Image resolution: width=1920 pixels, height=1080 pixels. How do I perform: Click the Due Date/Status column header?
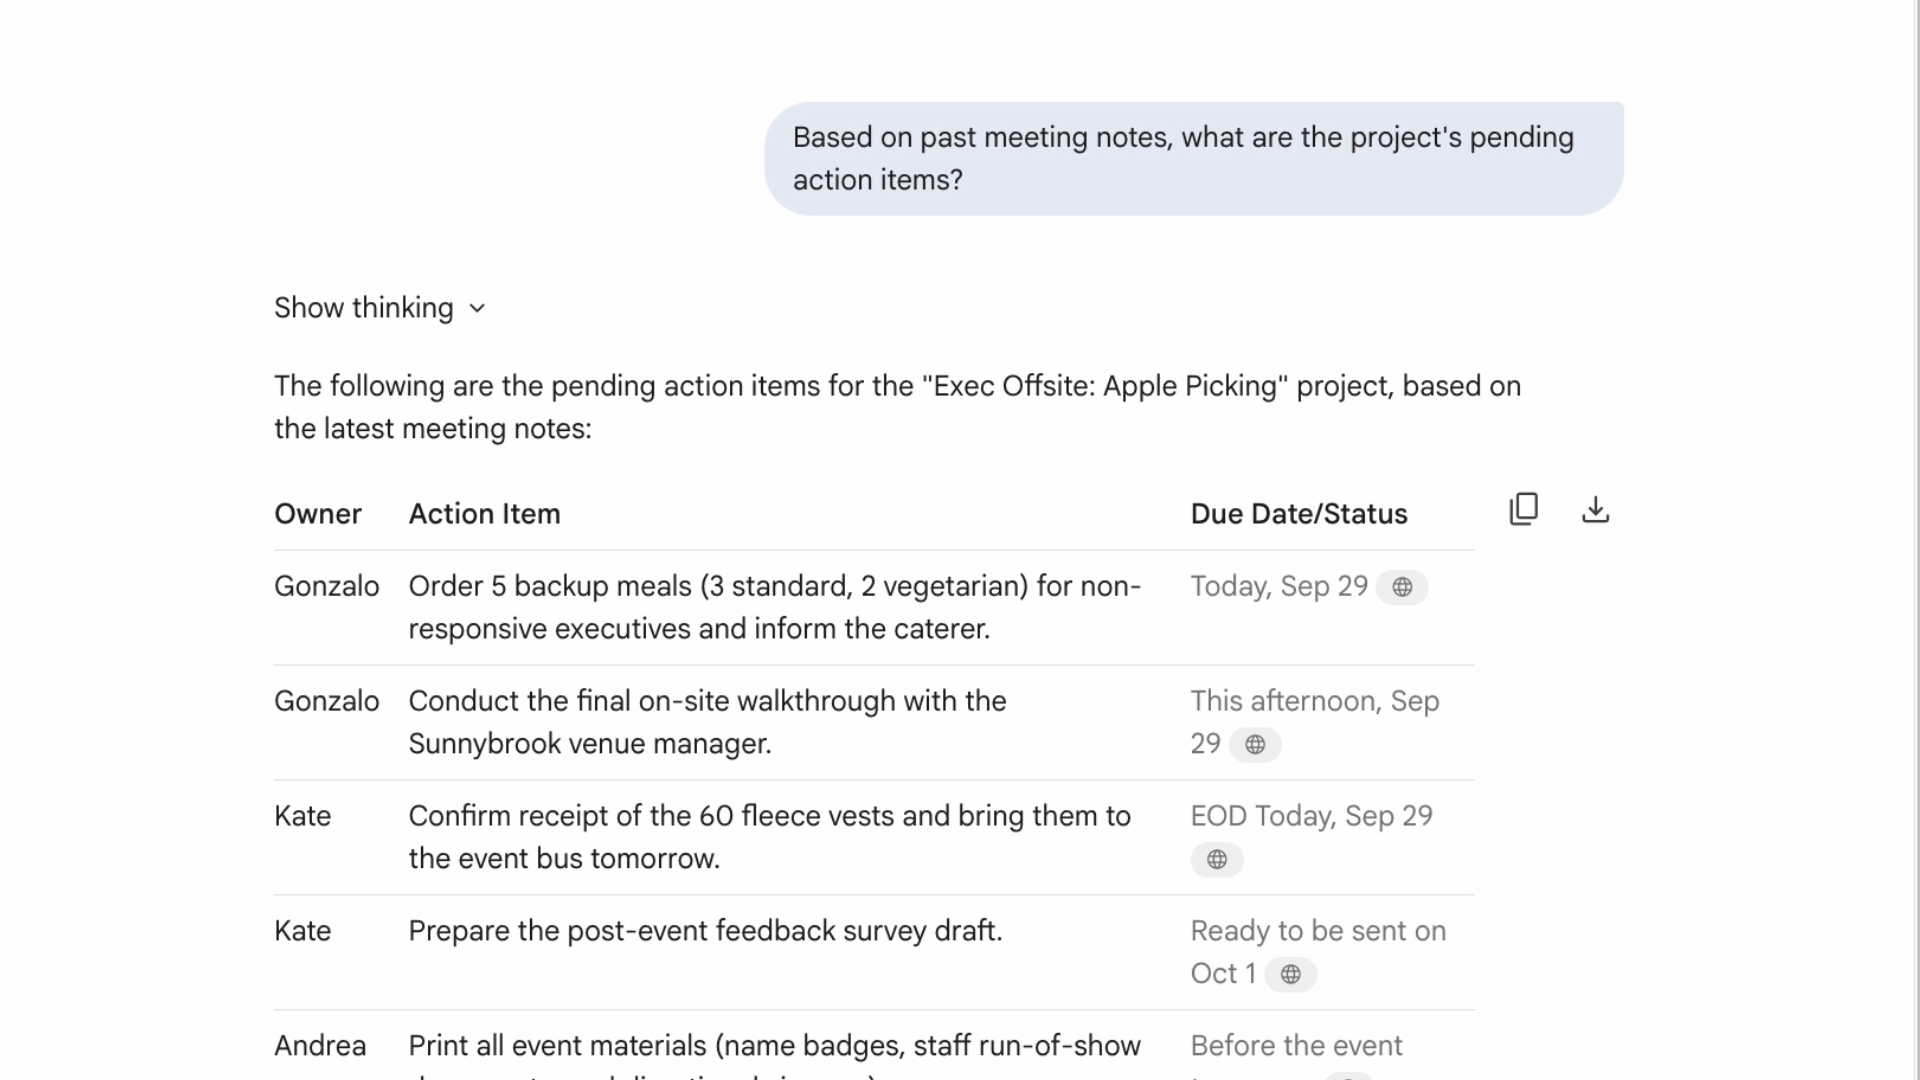[x=1298, y=514]
